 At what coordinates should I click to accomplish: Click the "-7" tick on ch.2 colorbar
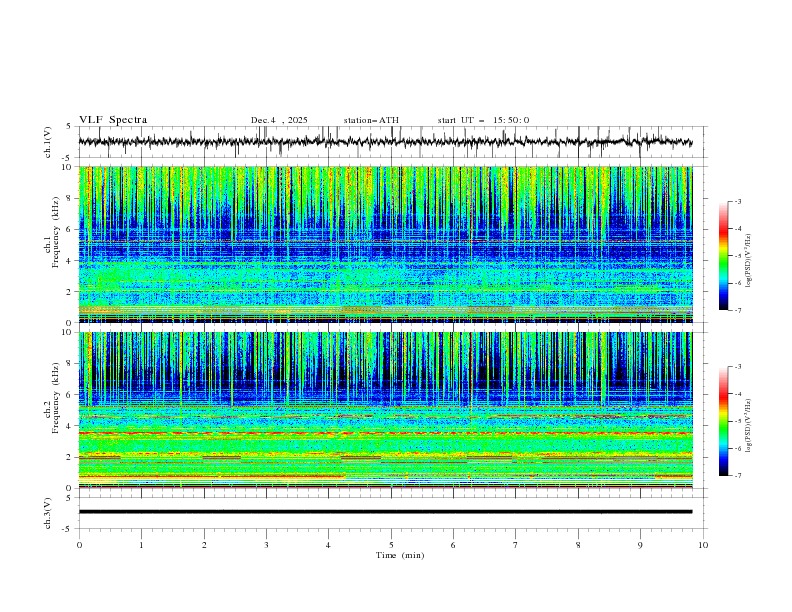click(x=738, y=476)
